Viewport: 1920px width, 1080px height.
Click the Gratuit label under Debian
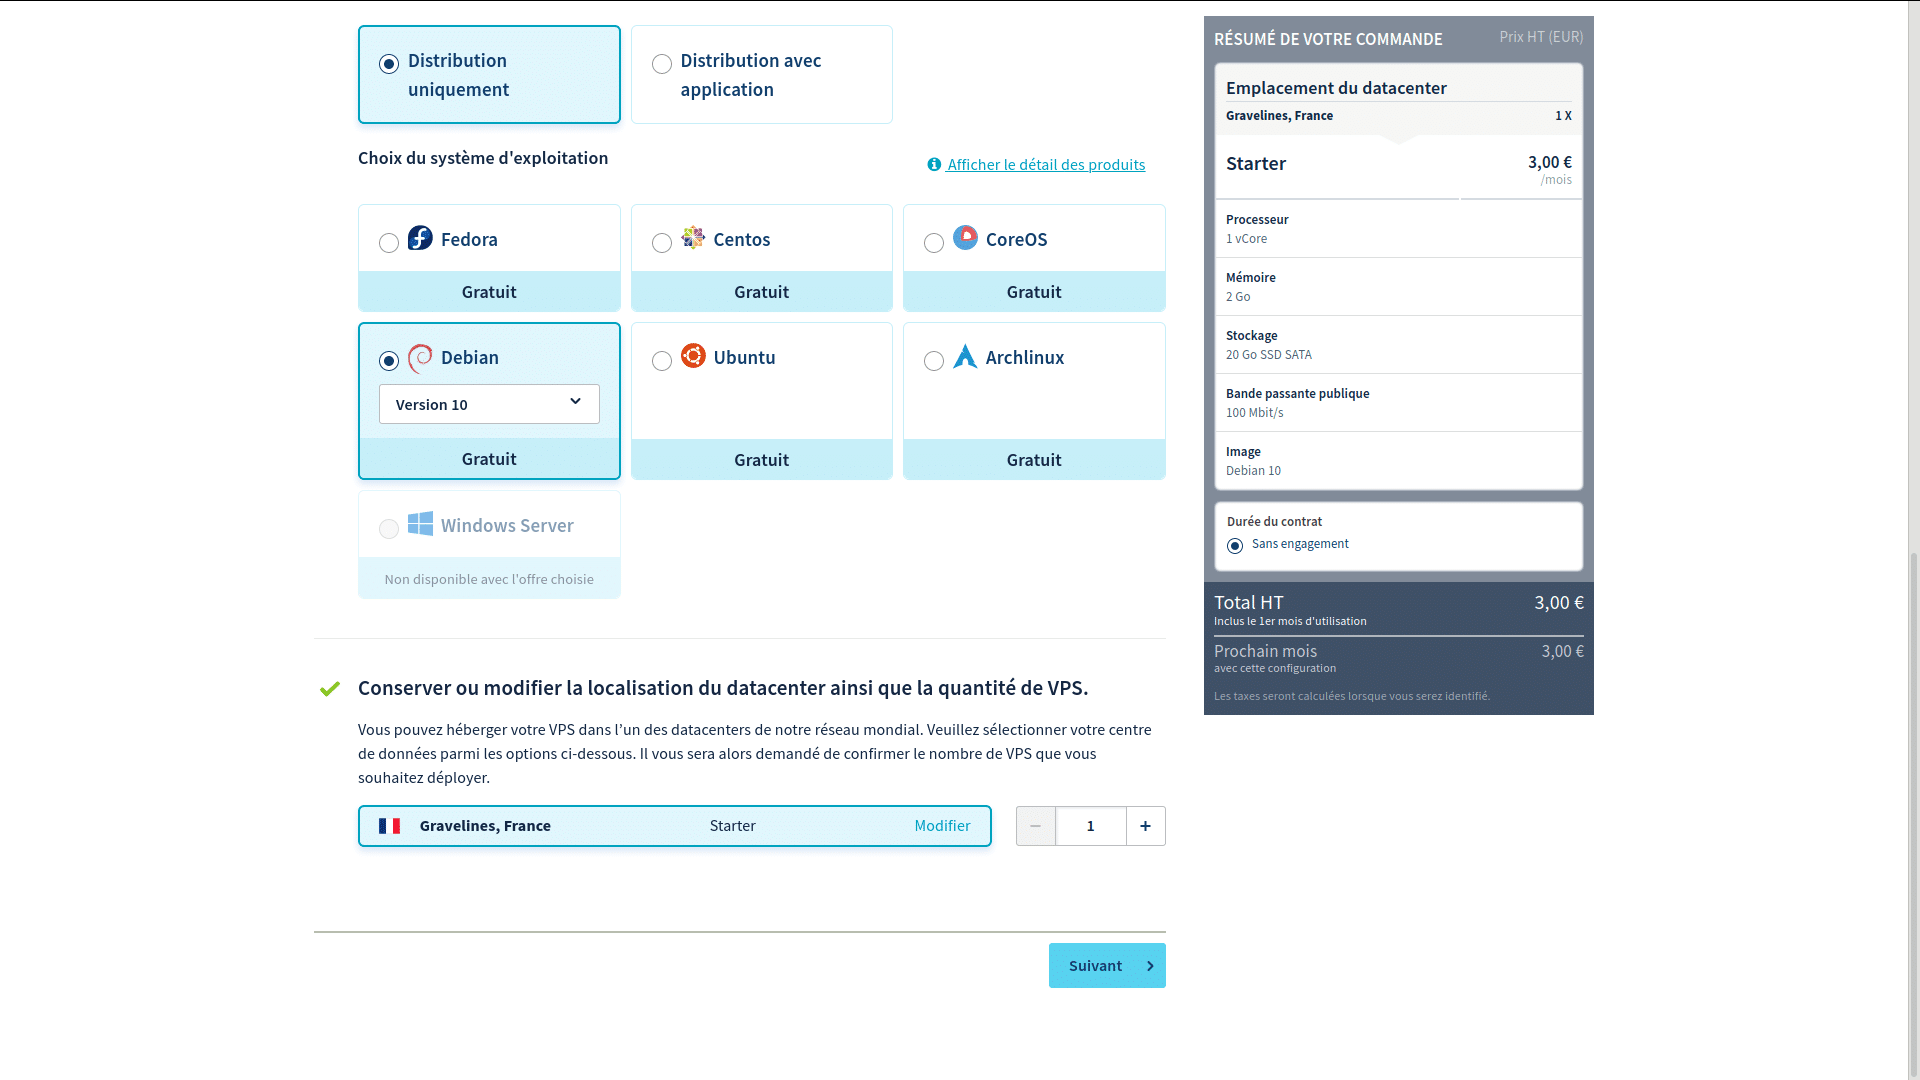coord(489,459)
